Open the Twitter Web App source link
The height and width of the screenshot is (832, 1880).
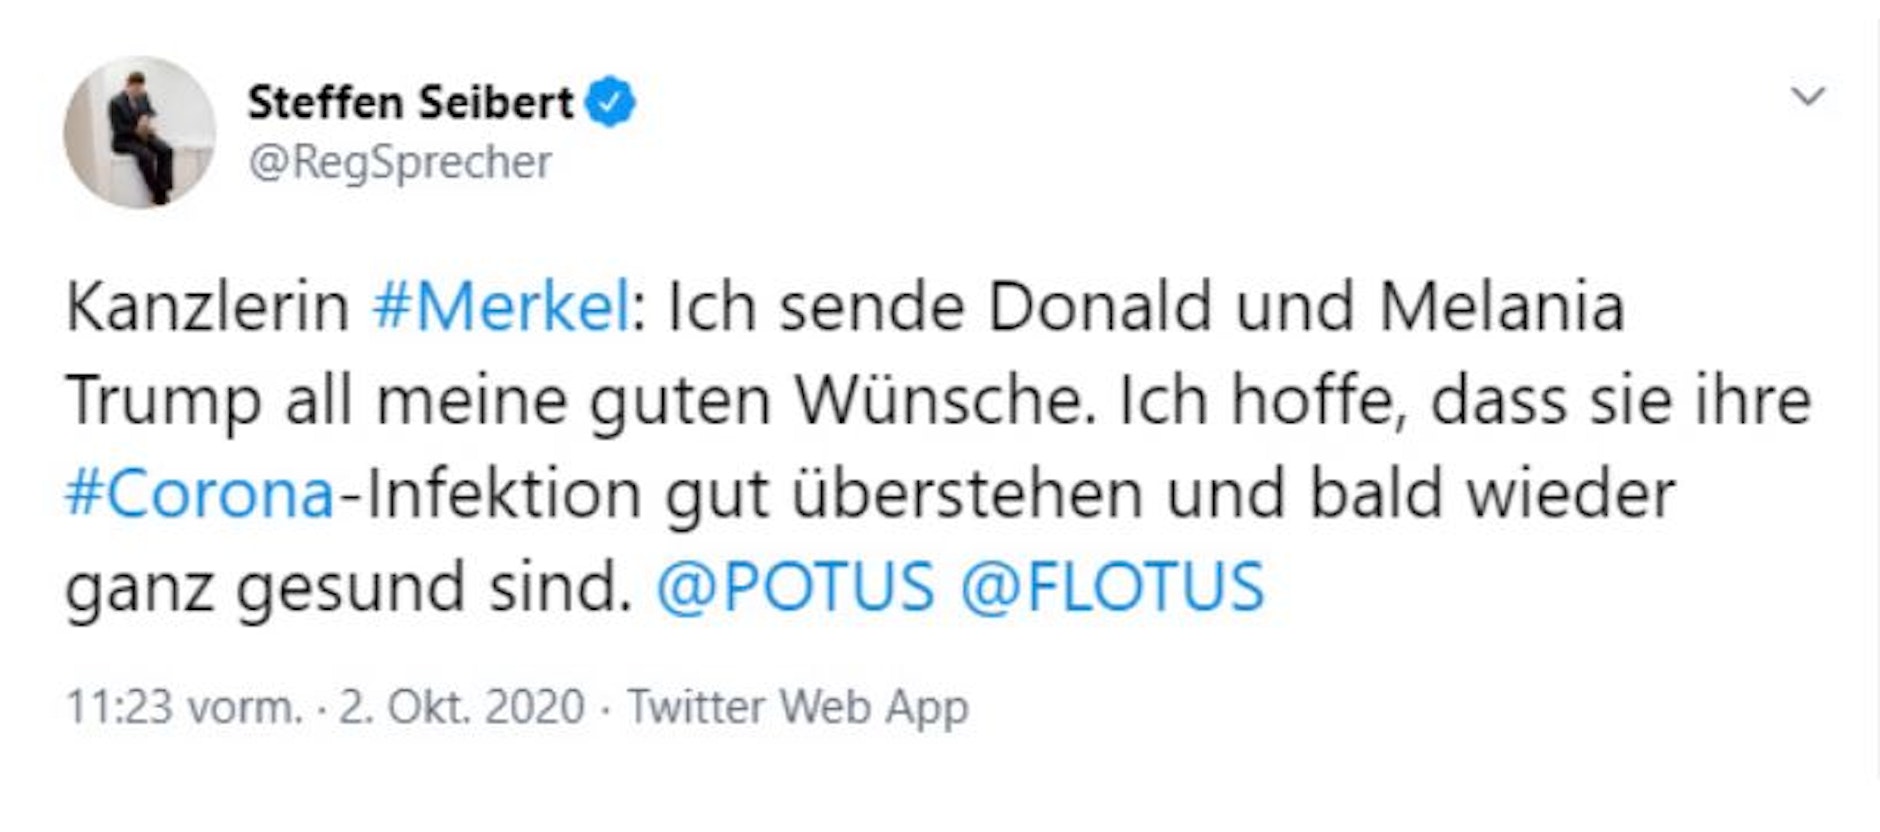tap(798, 708)
